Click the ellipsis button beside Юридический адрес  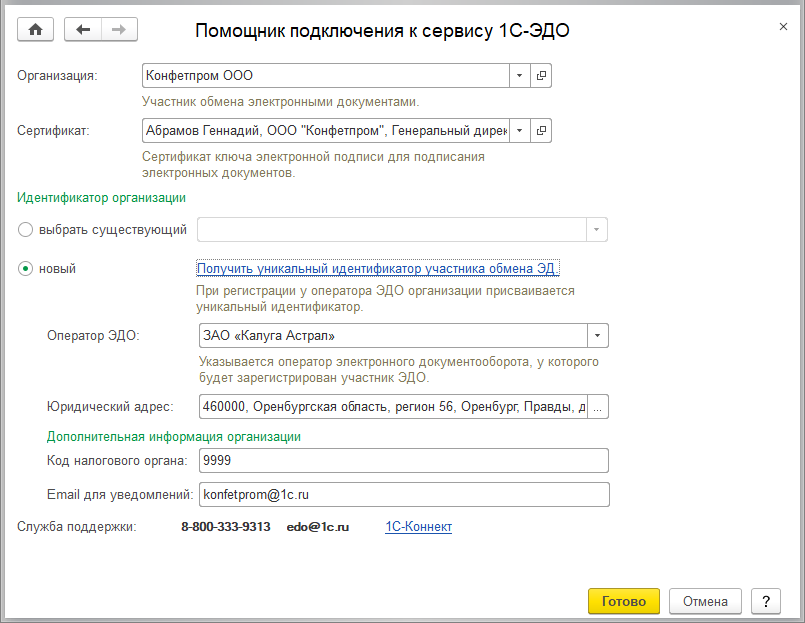(598, 407)
